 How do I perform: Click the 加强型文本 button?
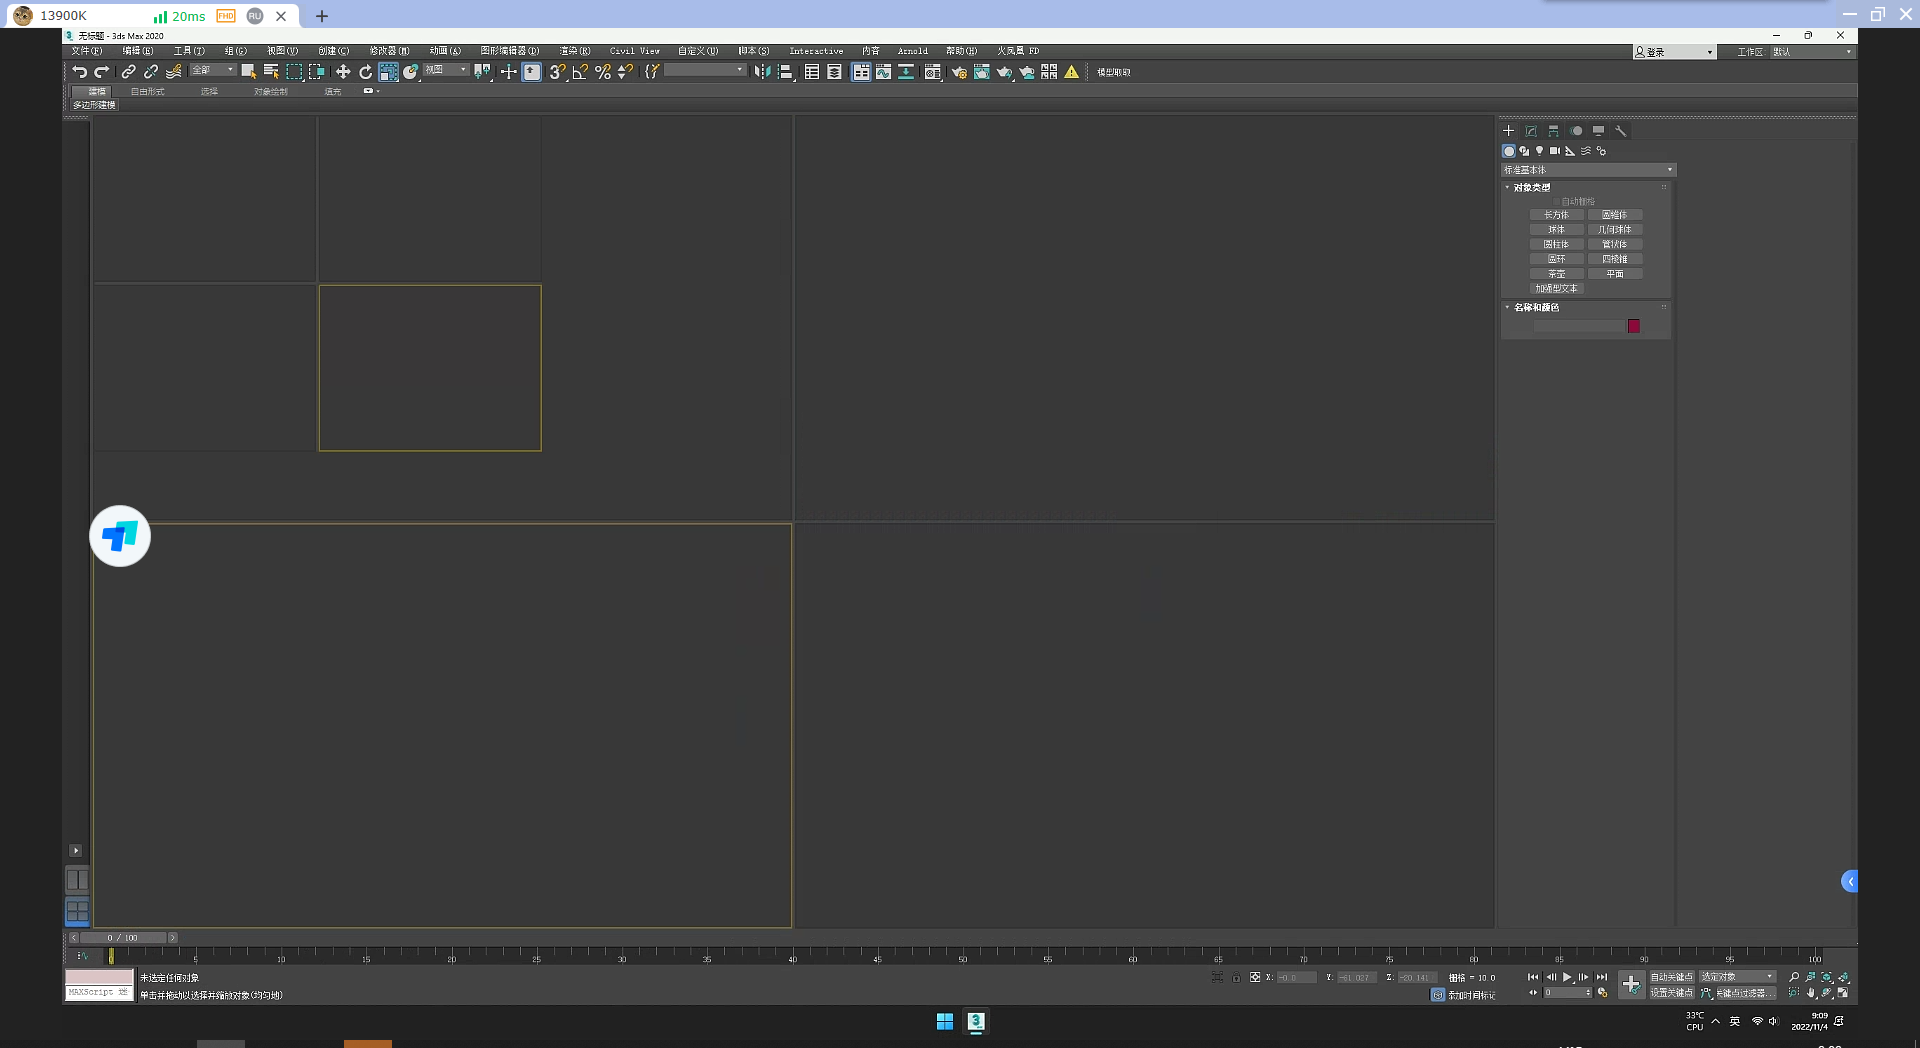(1557, 288)
